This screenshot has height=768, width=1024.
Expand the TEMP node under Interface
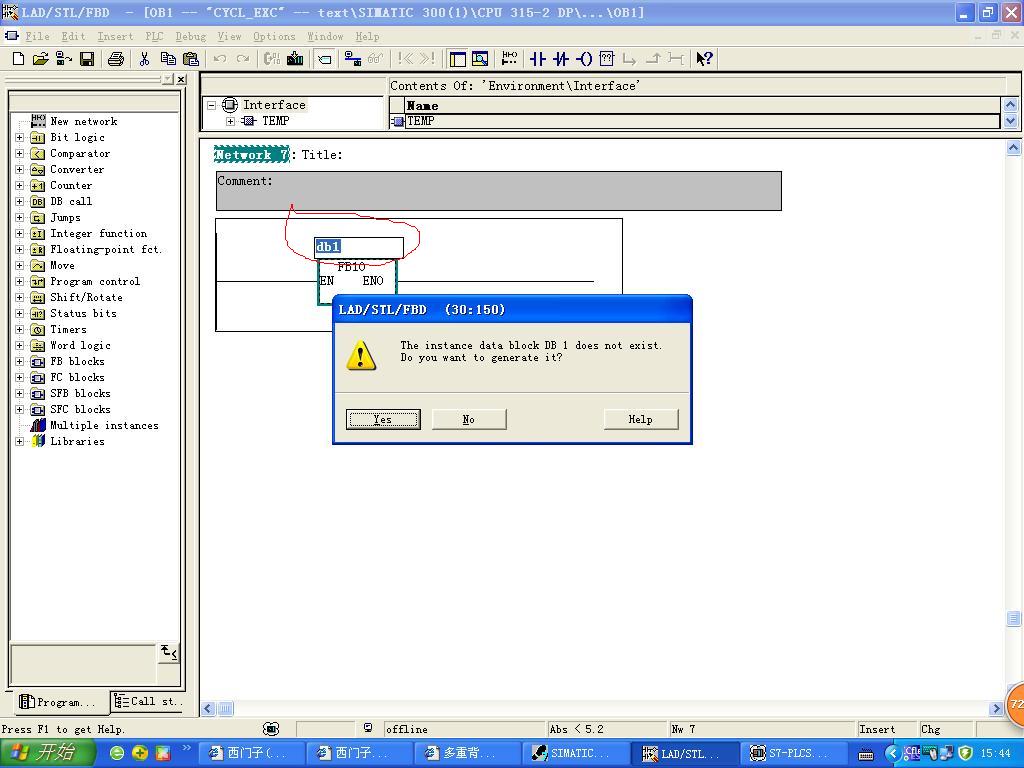click(231, 121)
